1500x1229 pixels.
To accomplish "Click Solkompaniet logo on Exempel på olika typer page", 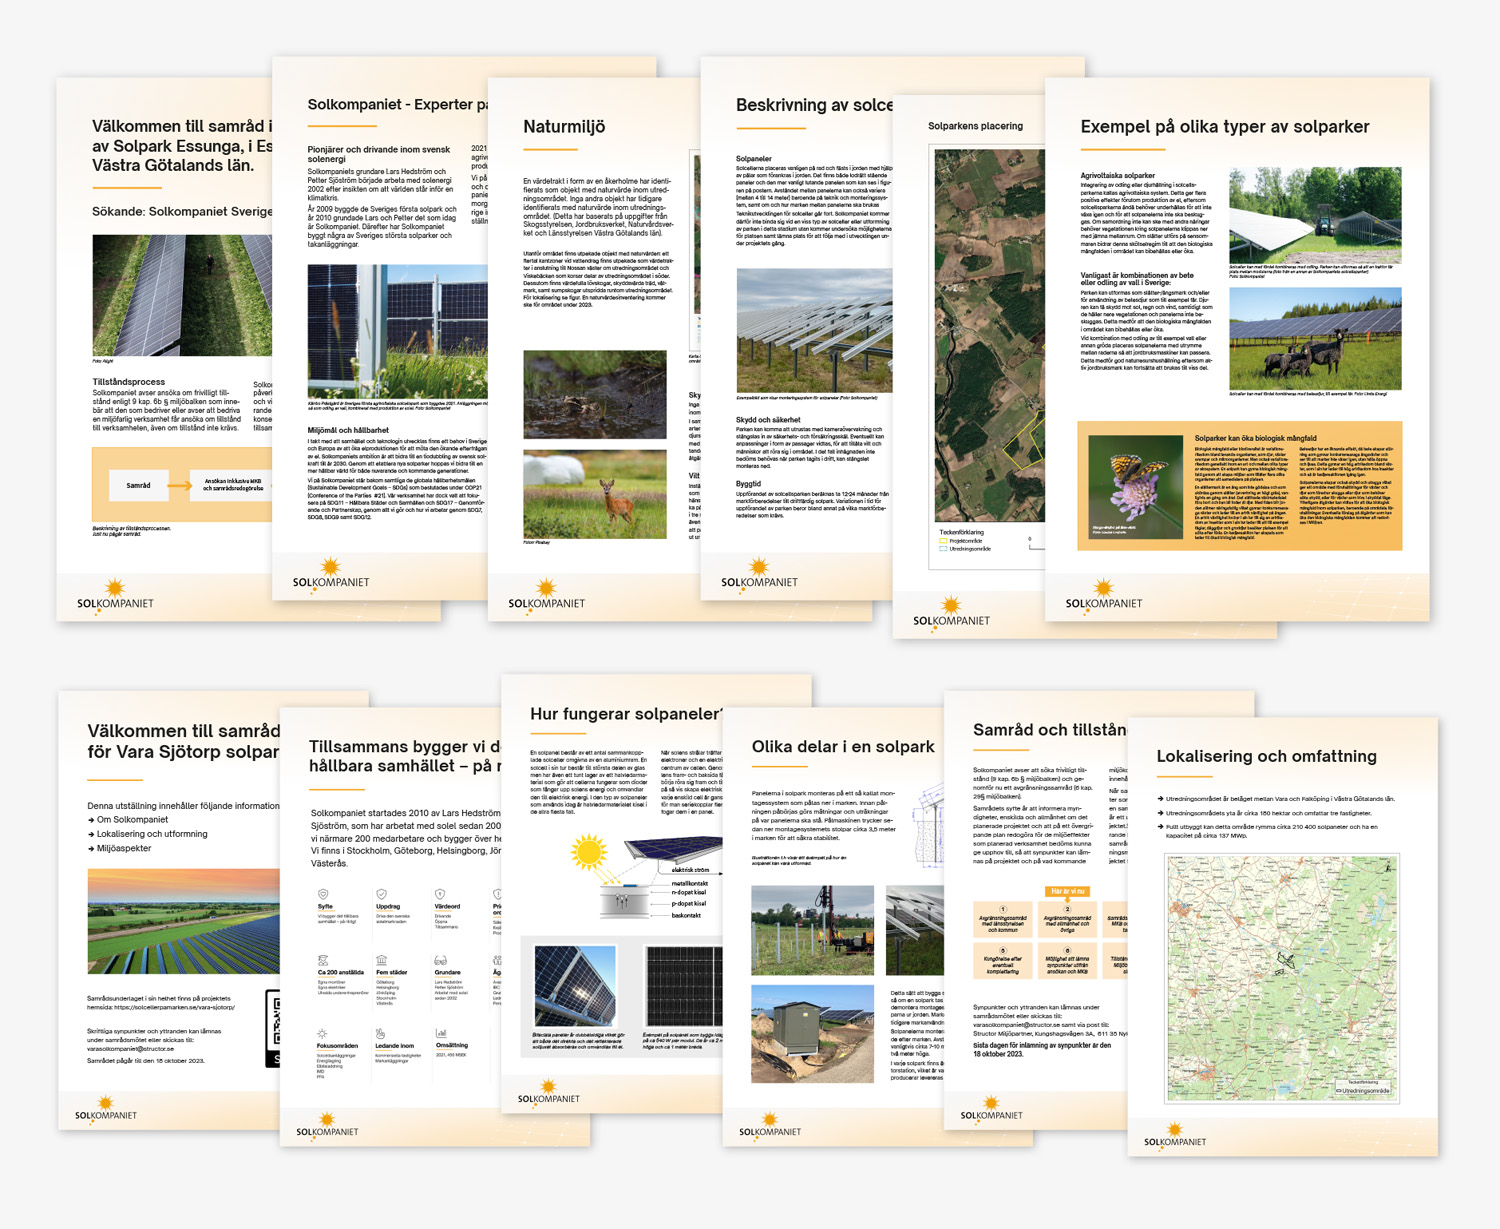I will pyautogui.click(x=1103, y=594).
